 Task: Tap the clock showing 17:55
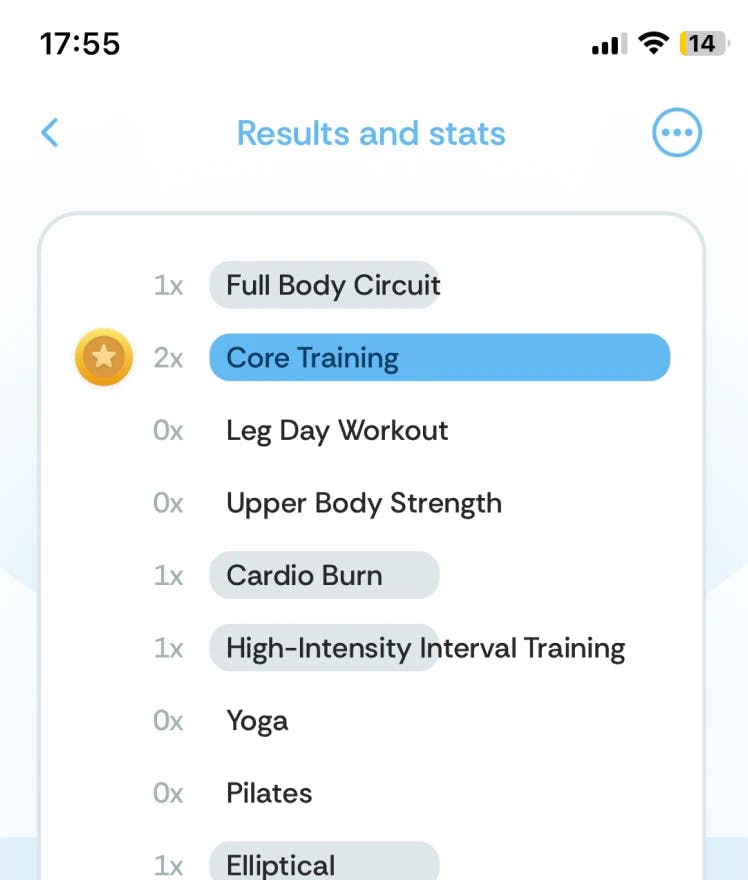point(80,43)
